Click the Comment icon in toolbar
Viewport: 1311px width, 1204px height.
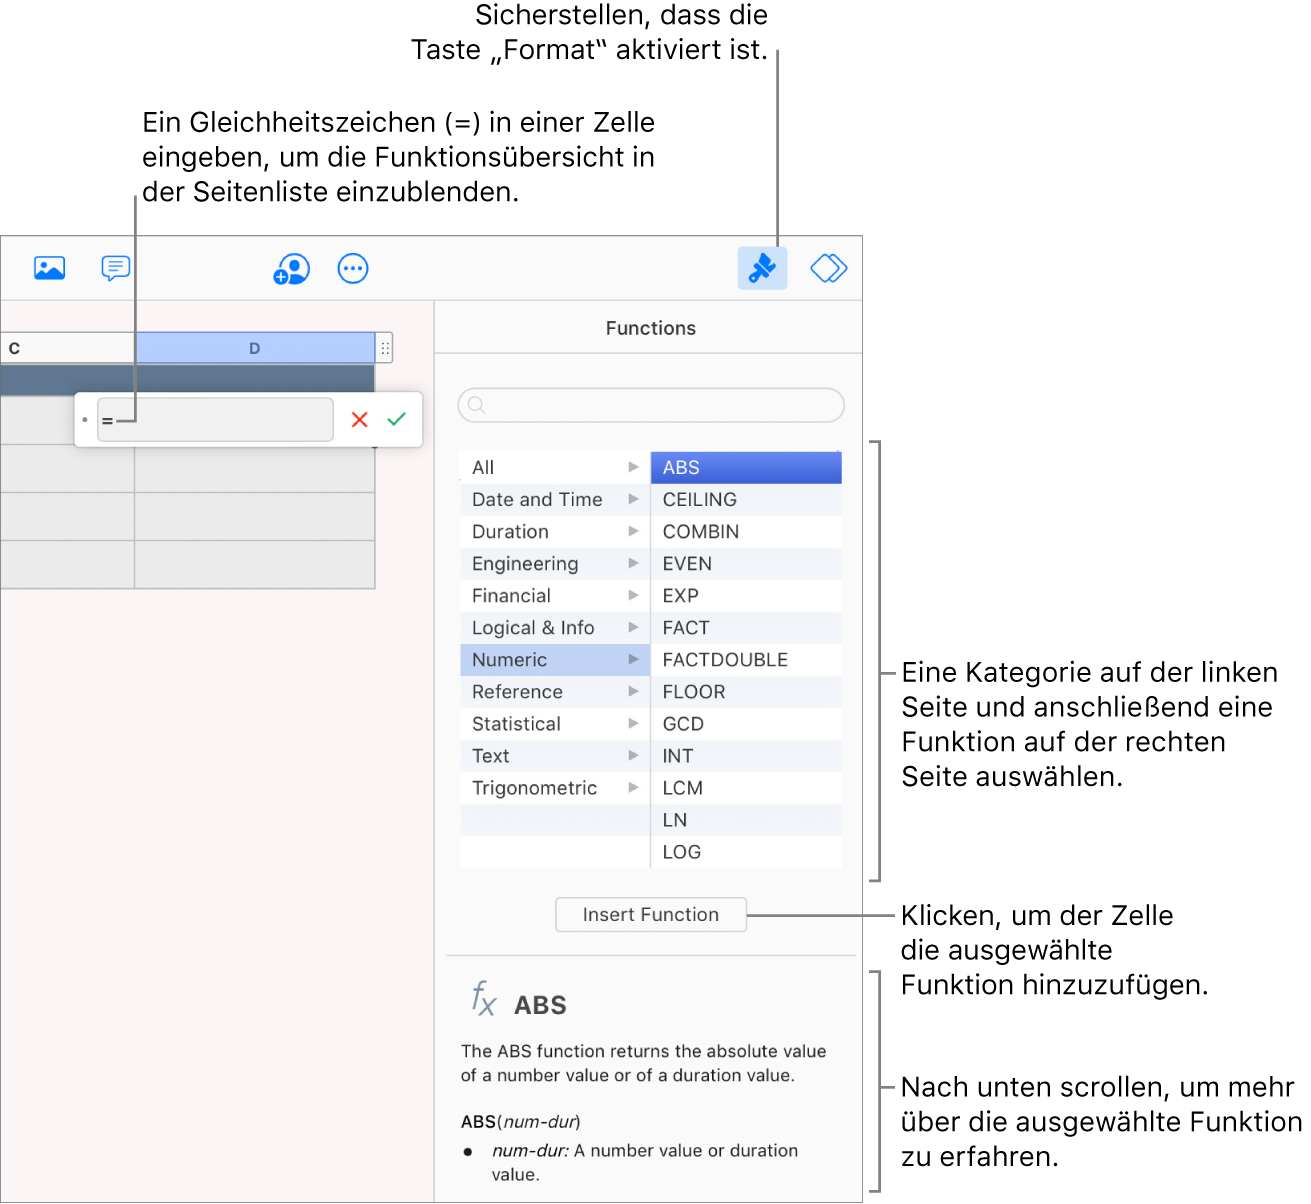tap(116, 268)
